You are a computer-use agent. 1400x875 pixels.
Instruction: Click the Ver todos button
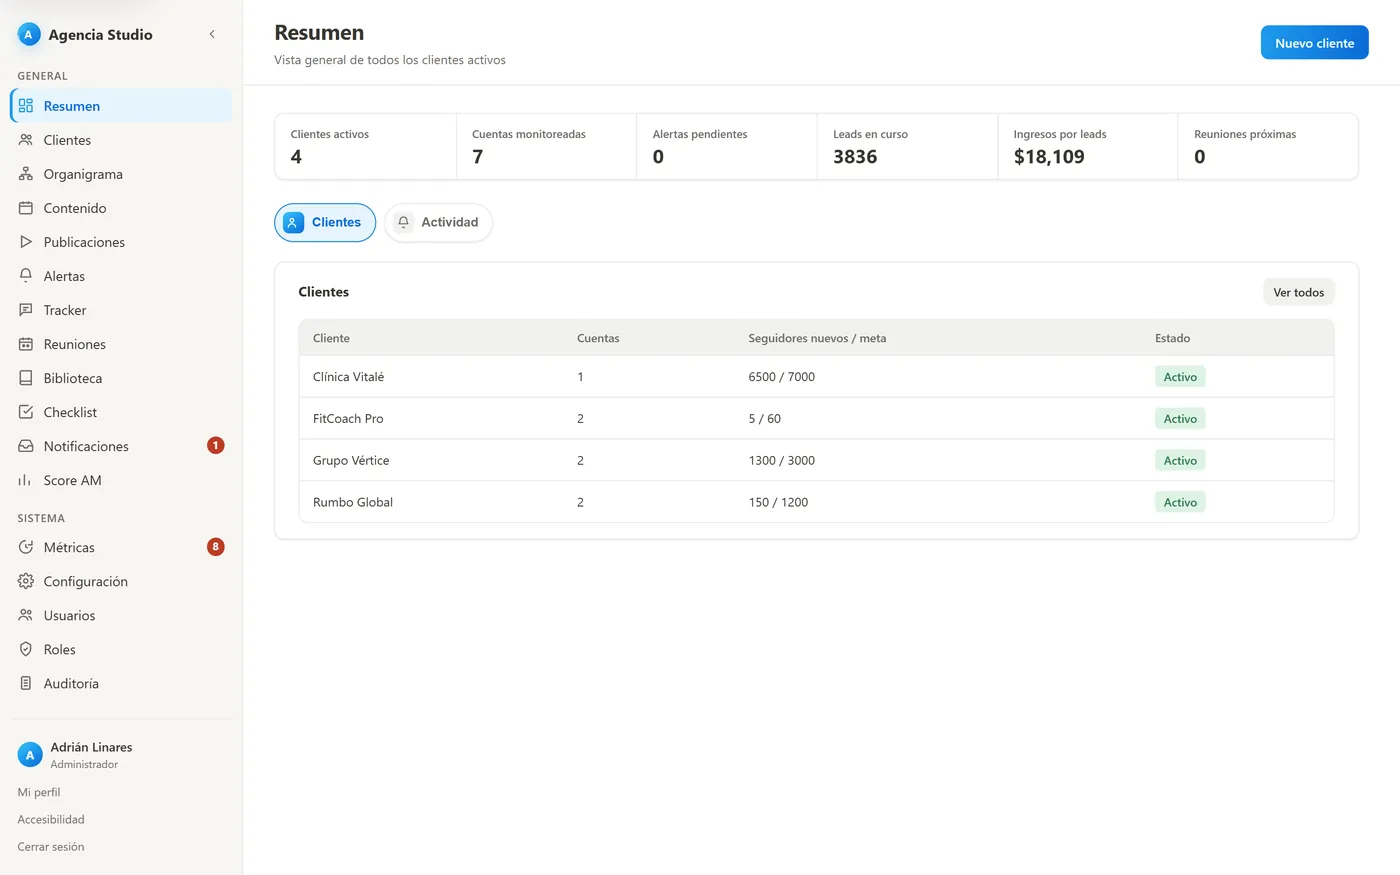[x=1298, y=292]
